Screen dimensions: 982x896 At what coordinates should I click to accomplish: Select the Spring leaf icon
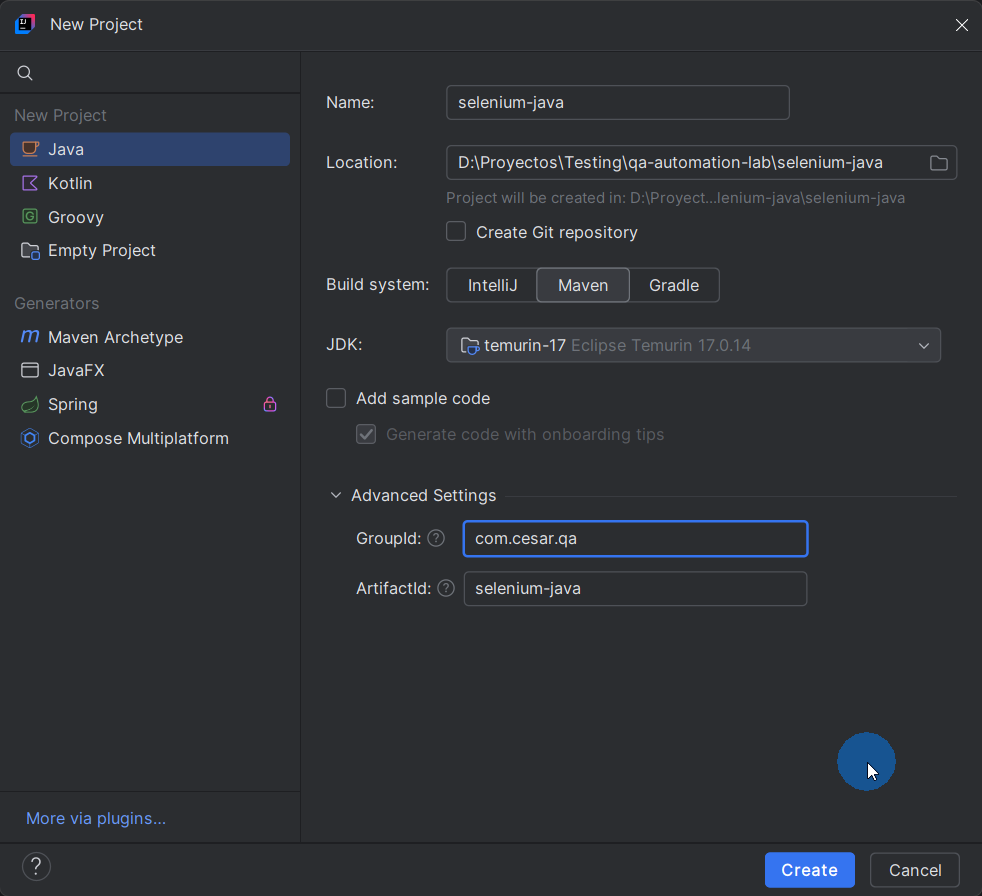point(28,405)
